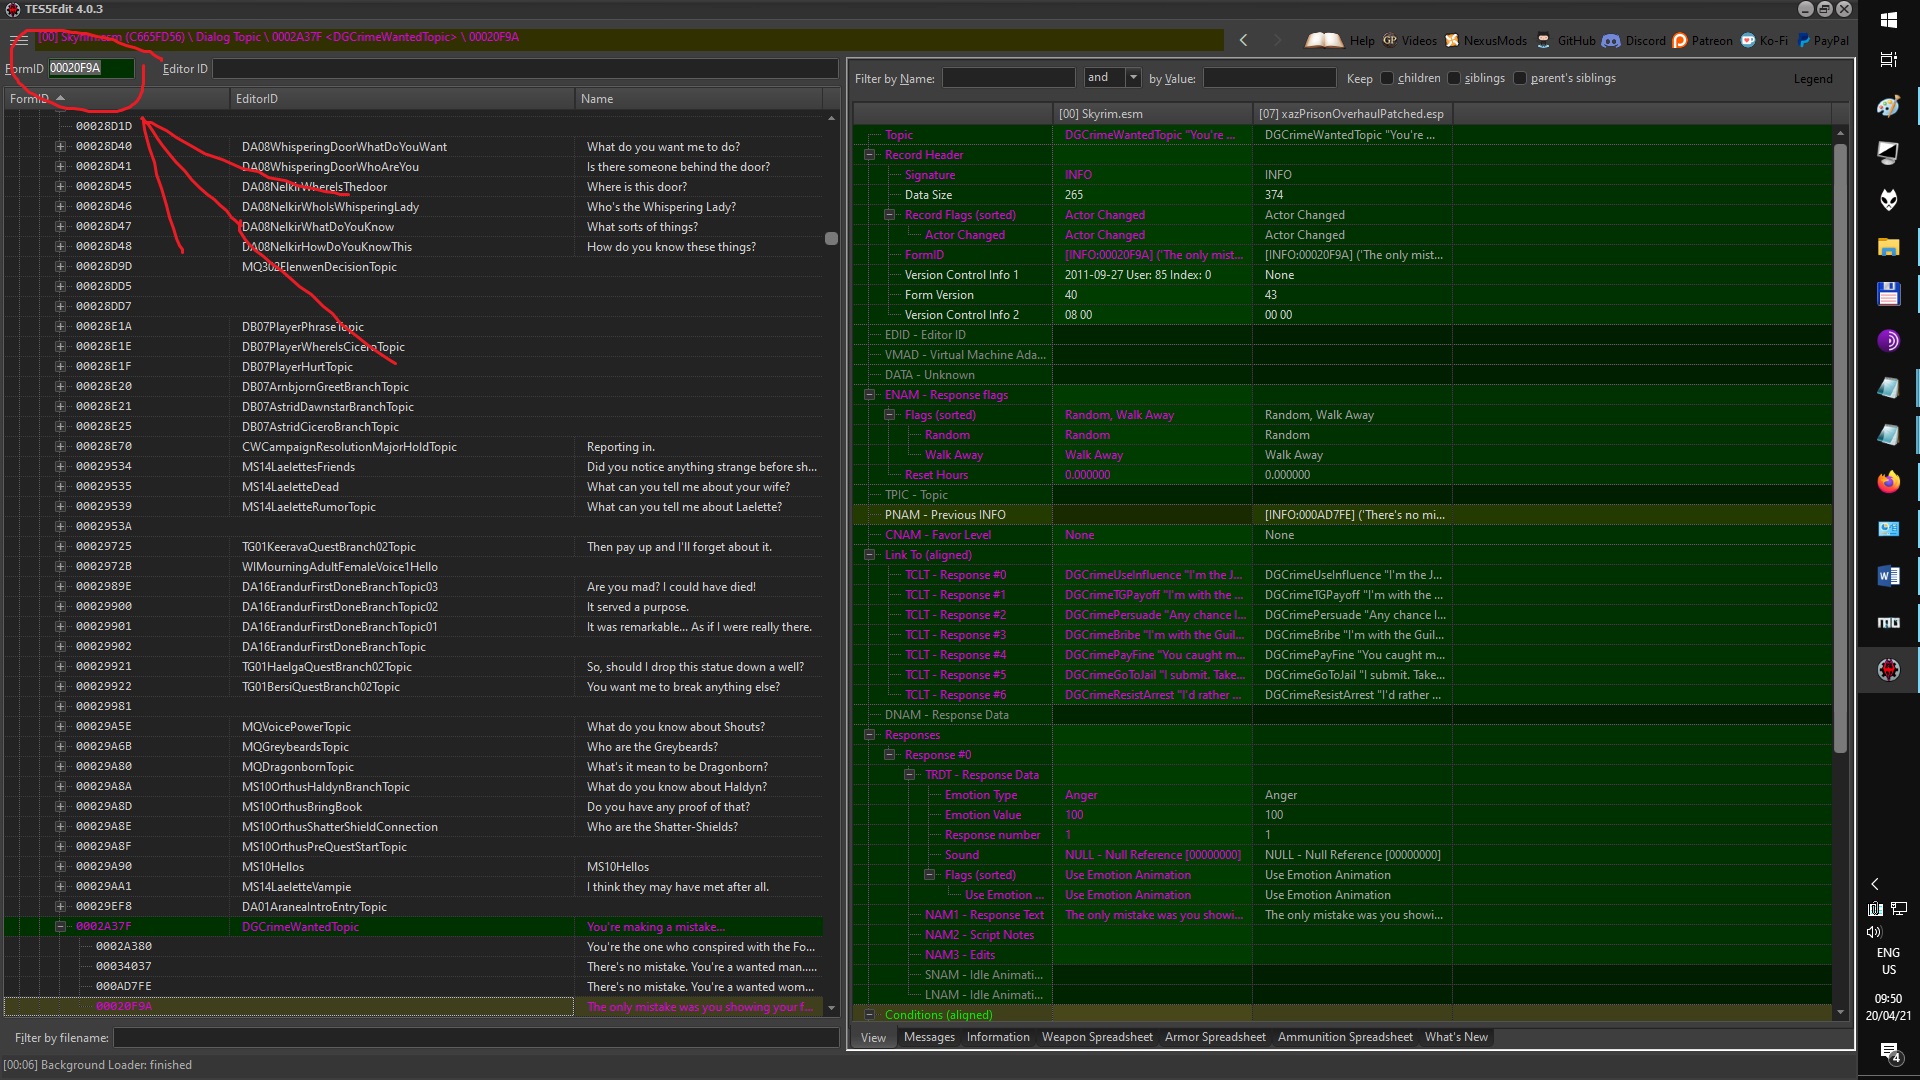Open floppy disk save app on taskbar
Viewport: 1920px width, 1080px height.
coord(1888,294)
